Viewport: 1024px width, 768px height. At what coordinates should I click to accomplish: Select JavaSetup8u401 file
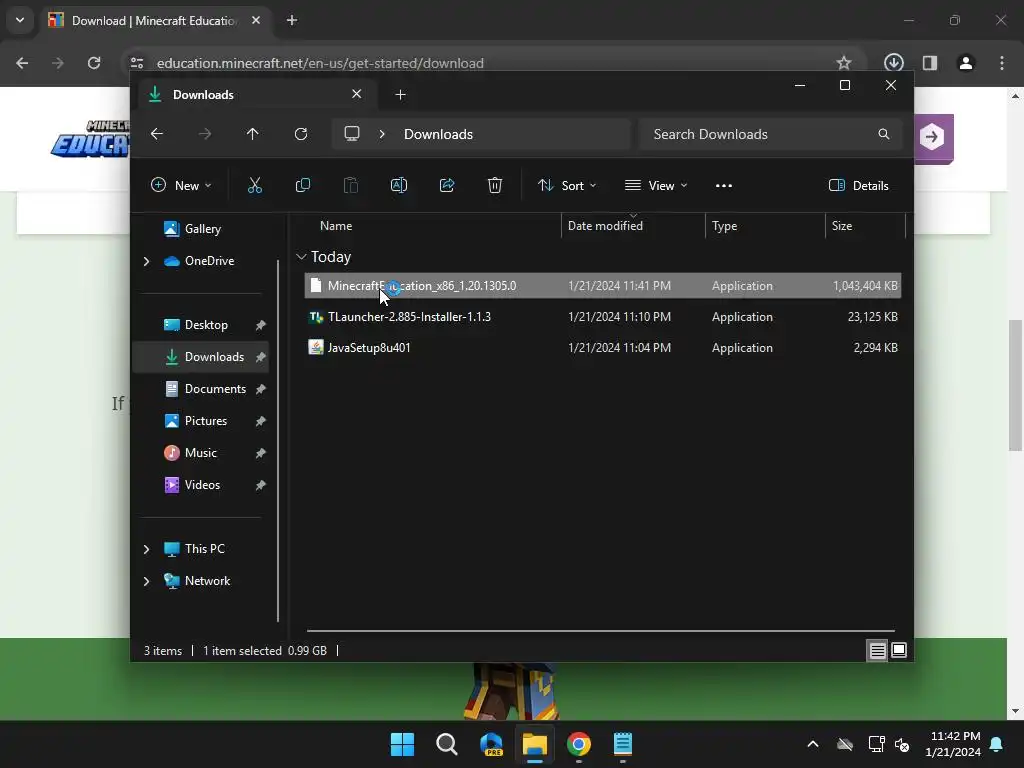click(x=602, y=347)
